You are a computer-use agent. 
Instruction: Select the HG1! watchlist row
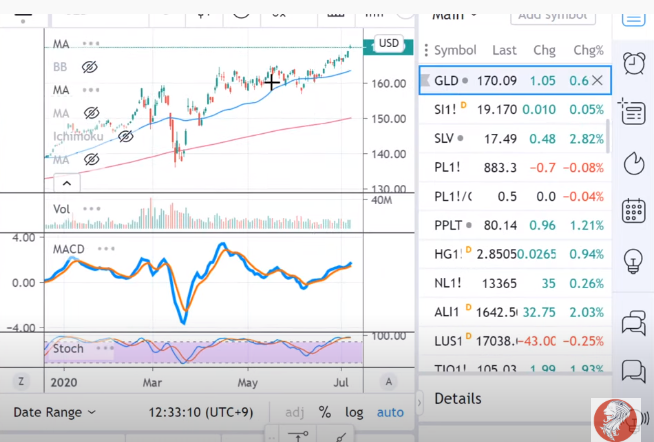(515, 254)
